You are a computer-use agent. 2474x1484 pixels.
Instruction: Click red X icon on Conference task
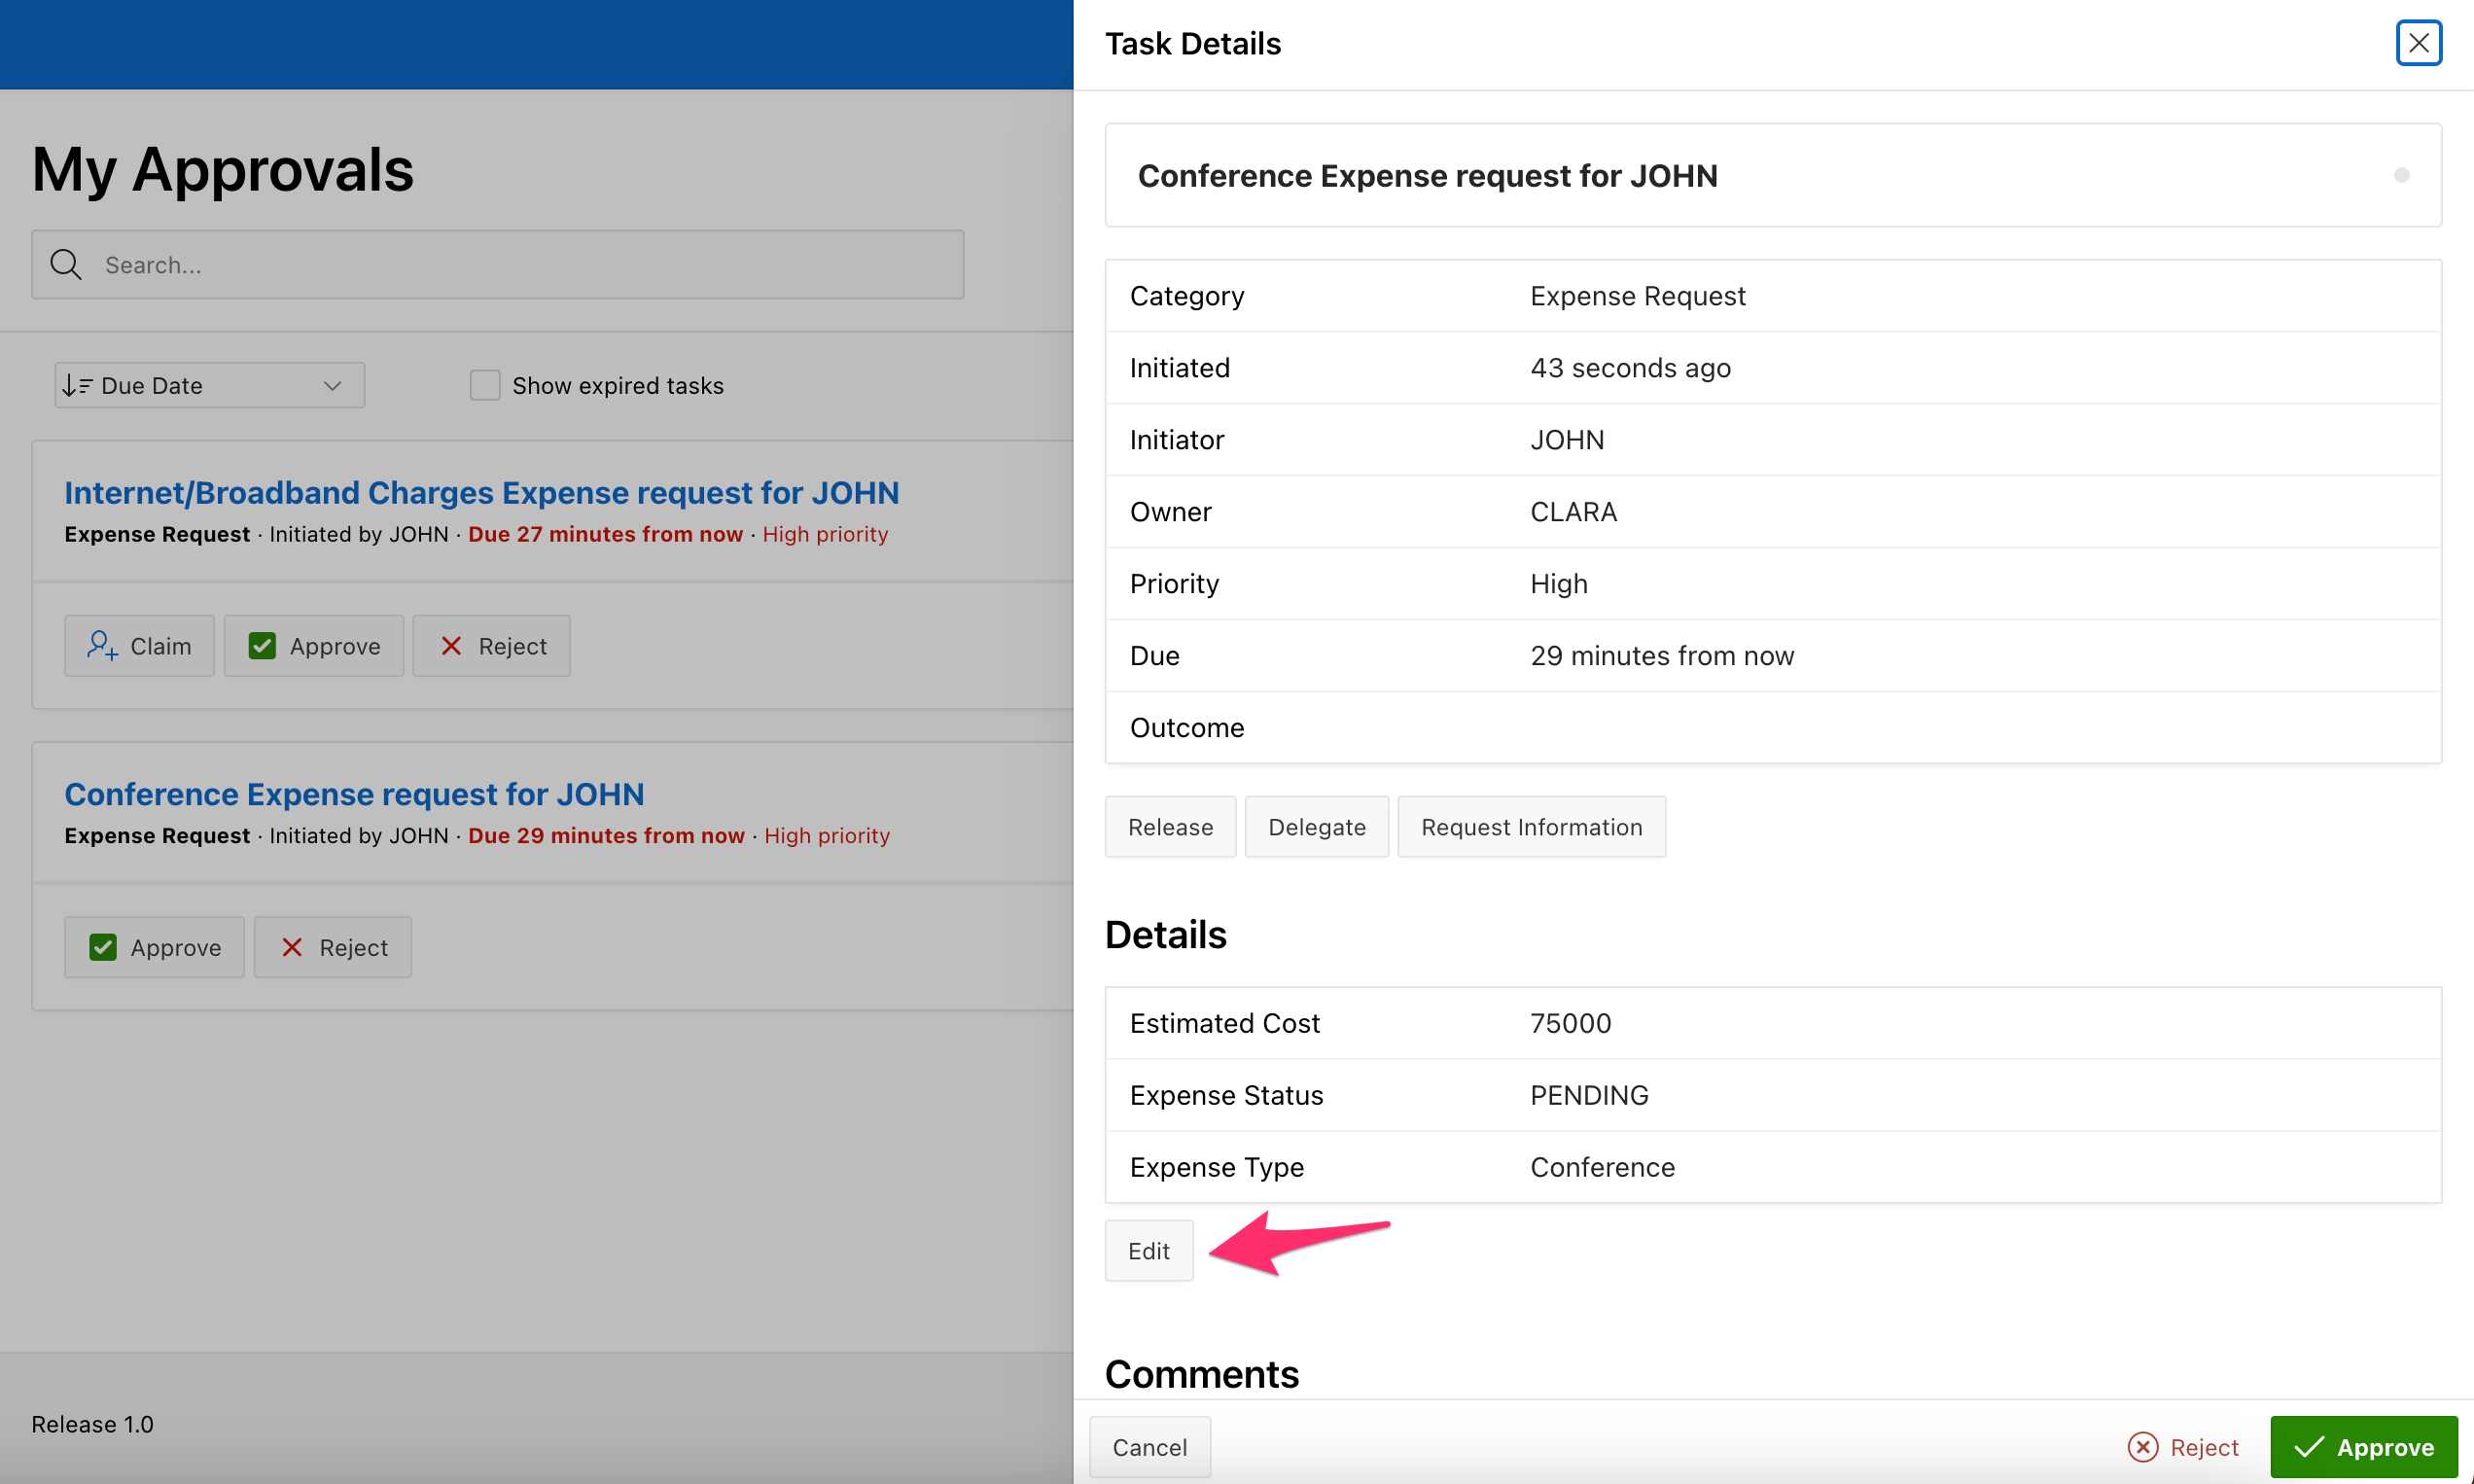tap(292, 947)
